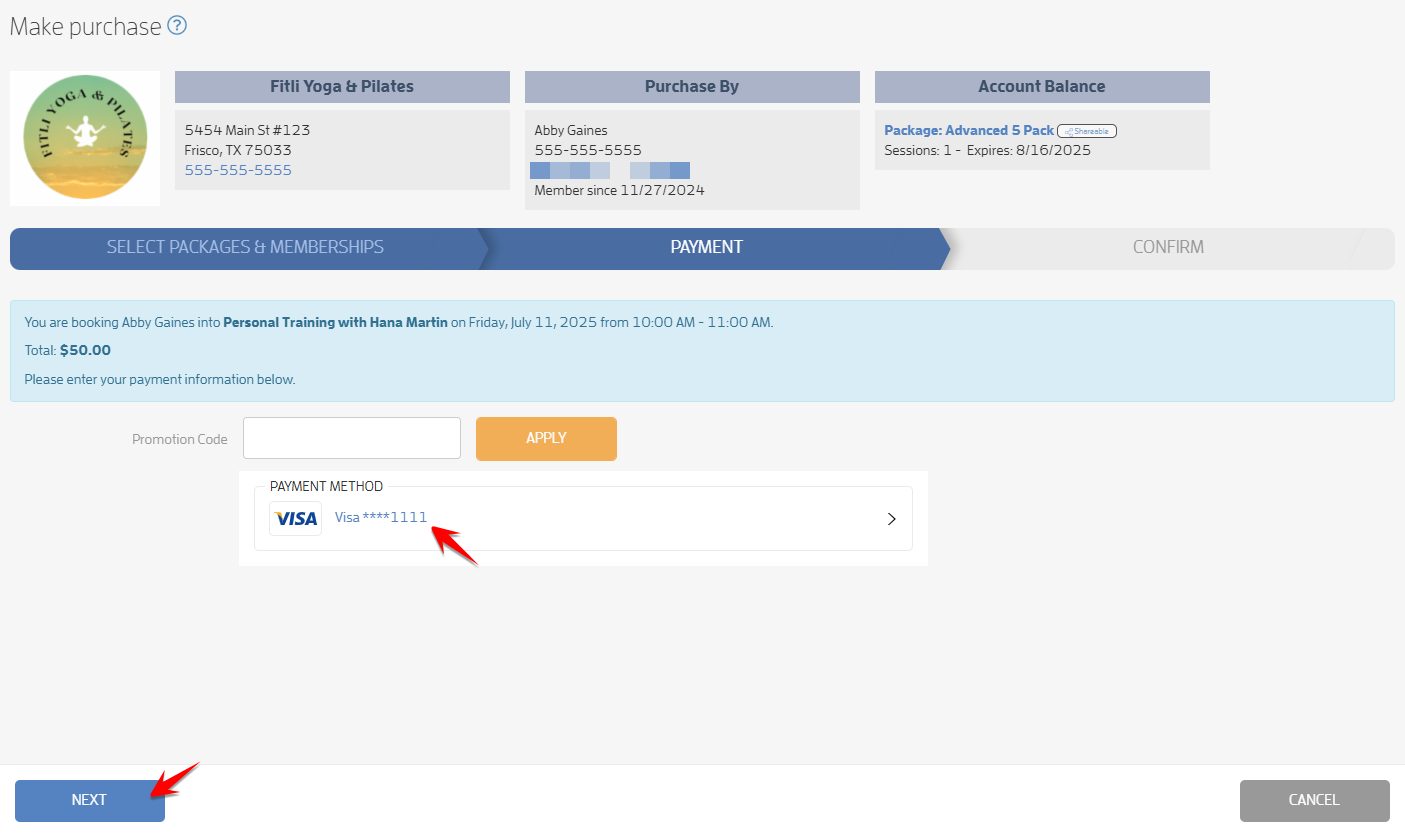This screenshot has width=1405, height=834.
Task: Click the $50.00 total amount
Action: tap(85, 351)
